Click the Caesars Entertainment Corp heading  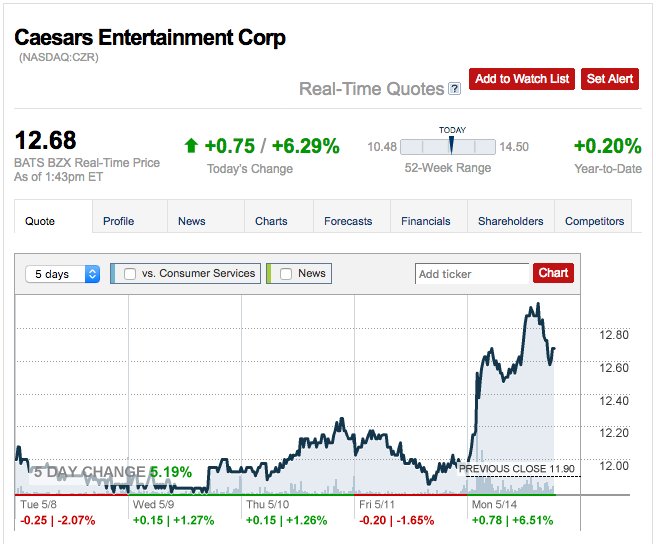click(x=150, y=38)
